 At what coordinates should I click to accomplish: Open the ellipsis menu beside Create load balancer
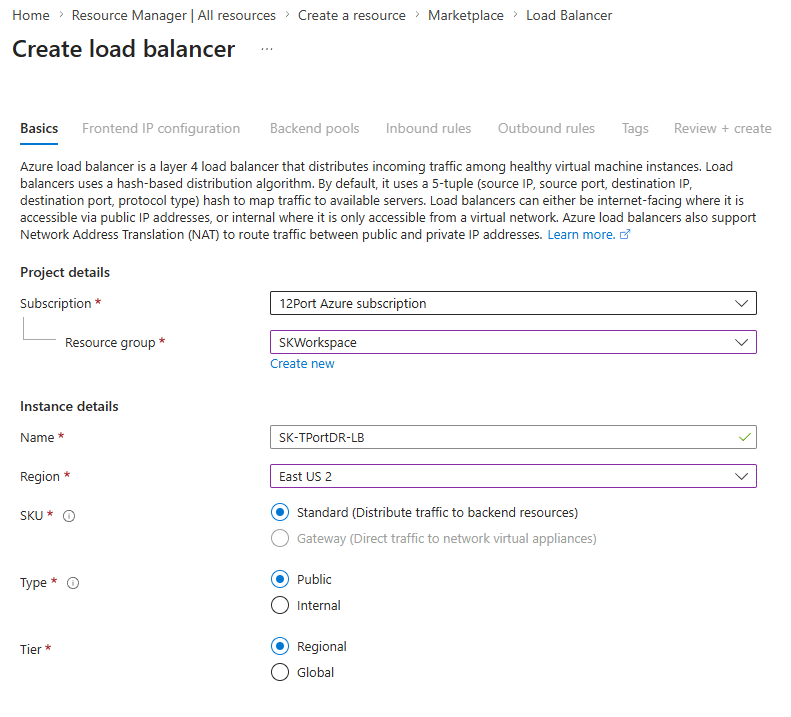(267, 49)
